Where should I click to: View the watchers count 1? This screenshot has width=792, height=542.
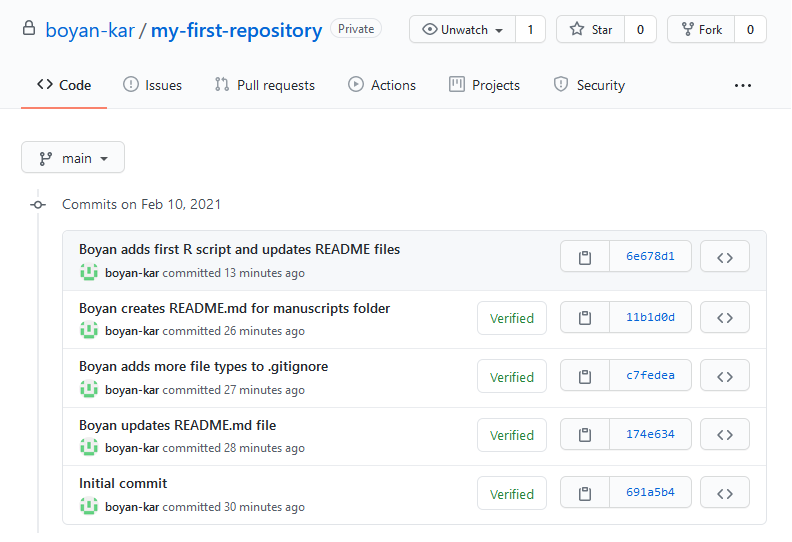click(x=530, y=30)
